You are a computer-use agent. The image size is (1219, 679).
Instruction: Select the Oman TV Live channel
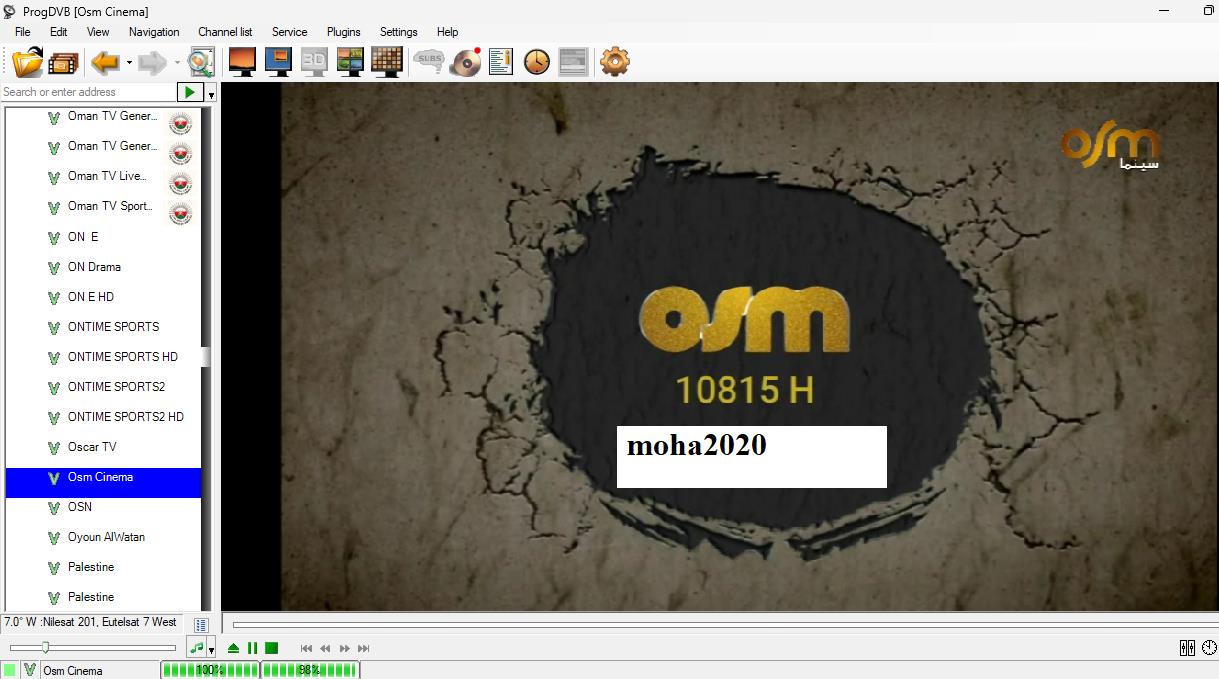coord(107,177)
